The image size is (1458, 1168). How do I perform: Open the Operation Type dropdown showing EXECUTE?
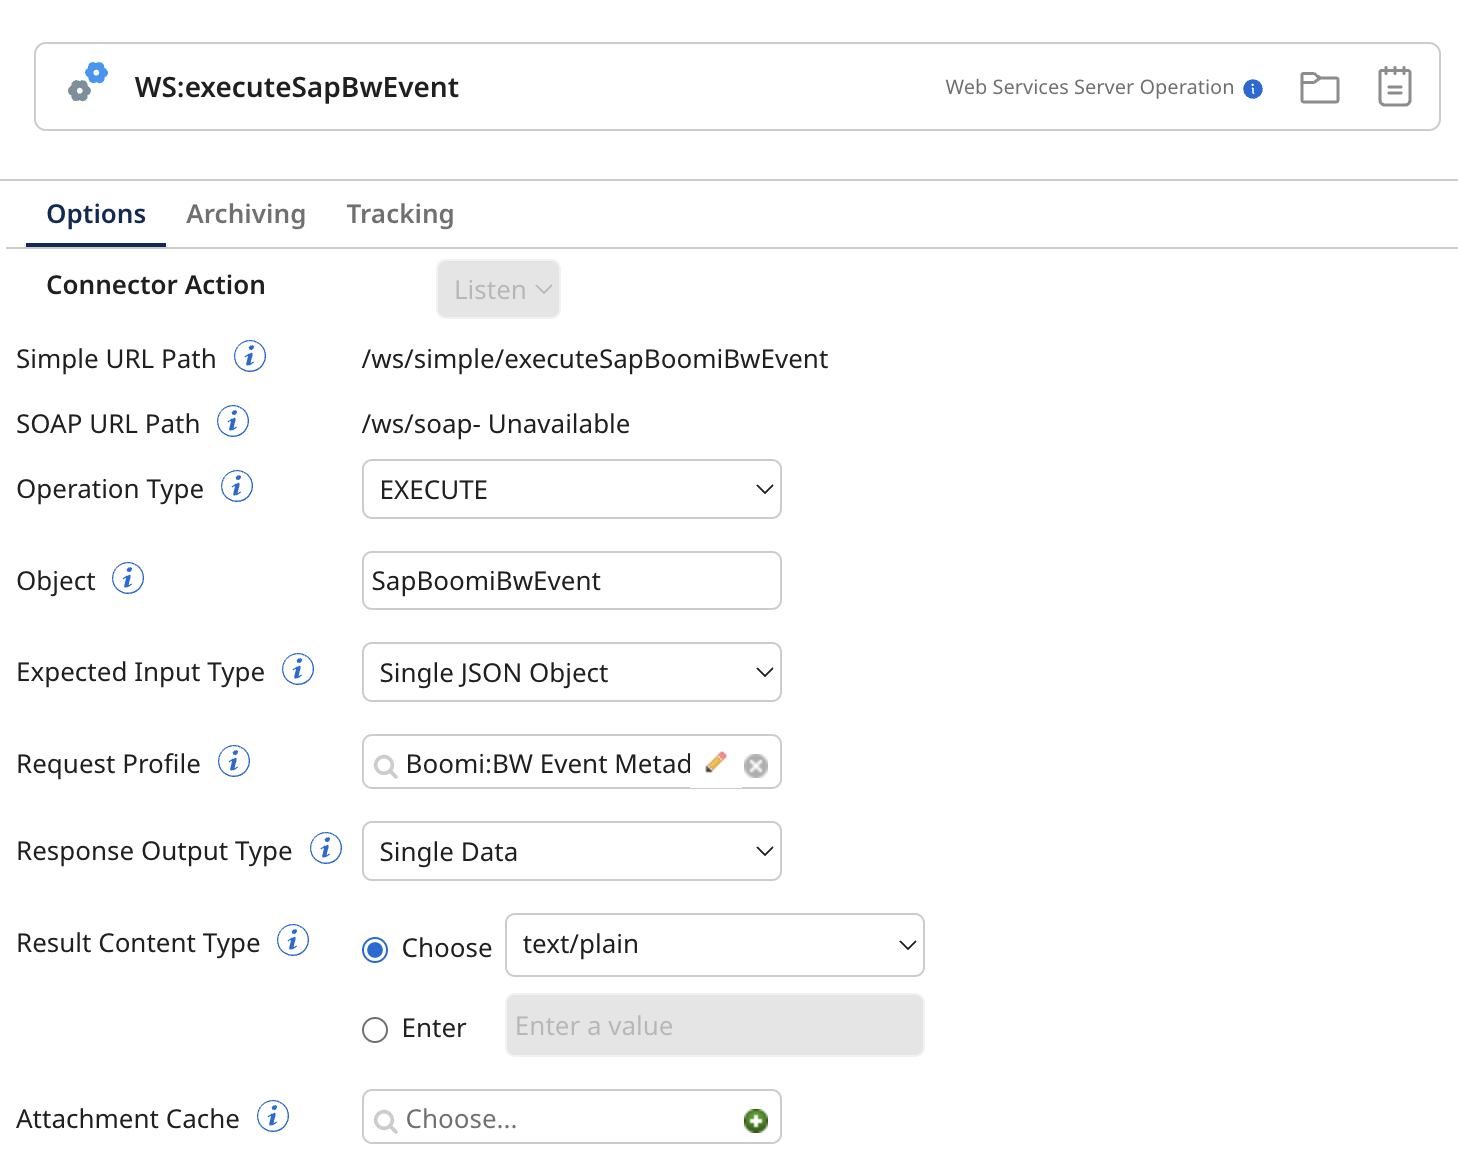click(x=571, y=489)
